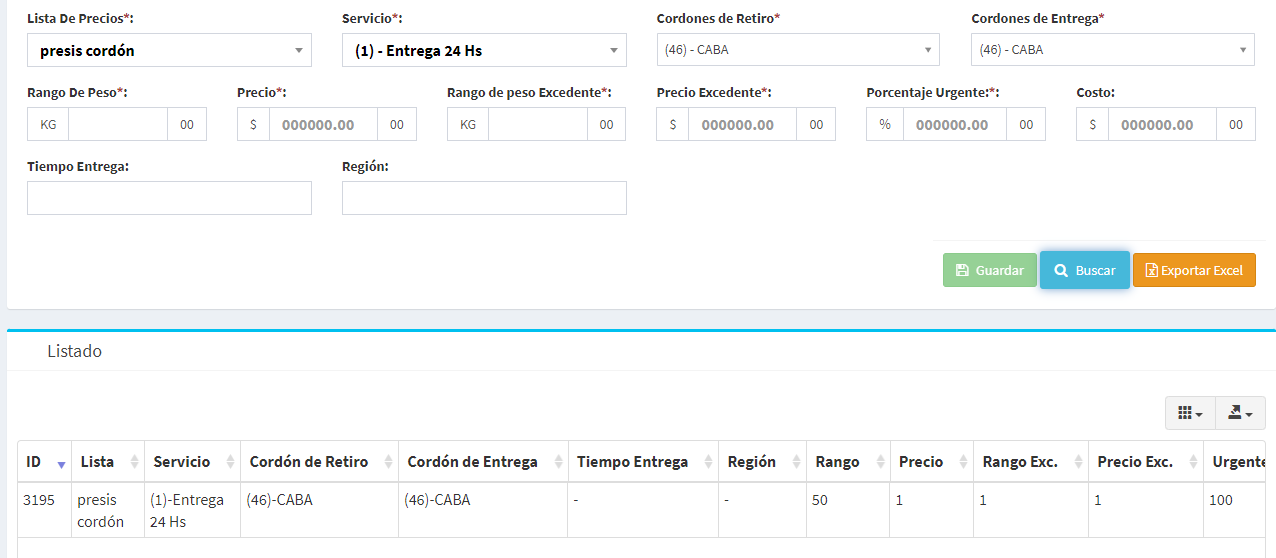This screenshot has height=558, width=1276.
Task: Click the Buscar search button
Action: [1085, 270]
